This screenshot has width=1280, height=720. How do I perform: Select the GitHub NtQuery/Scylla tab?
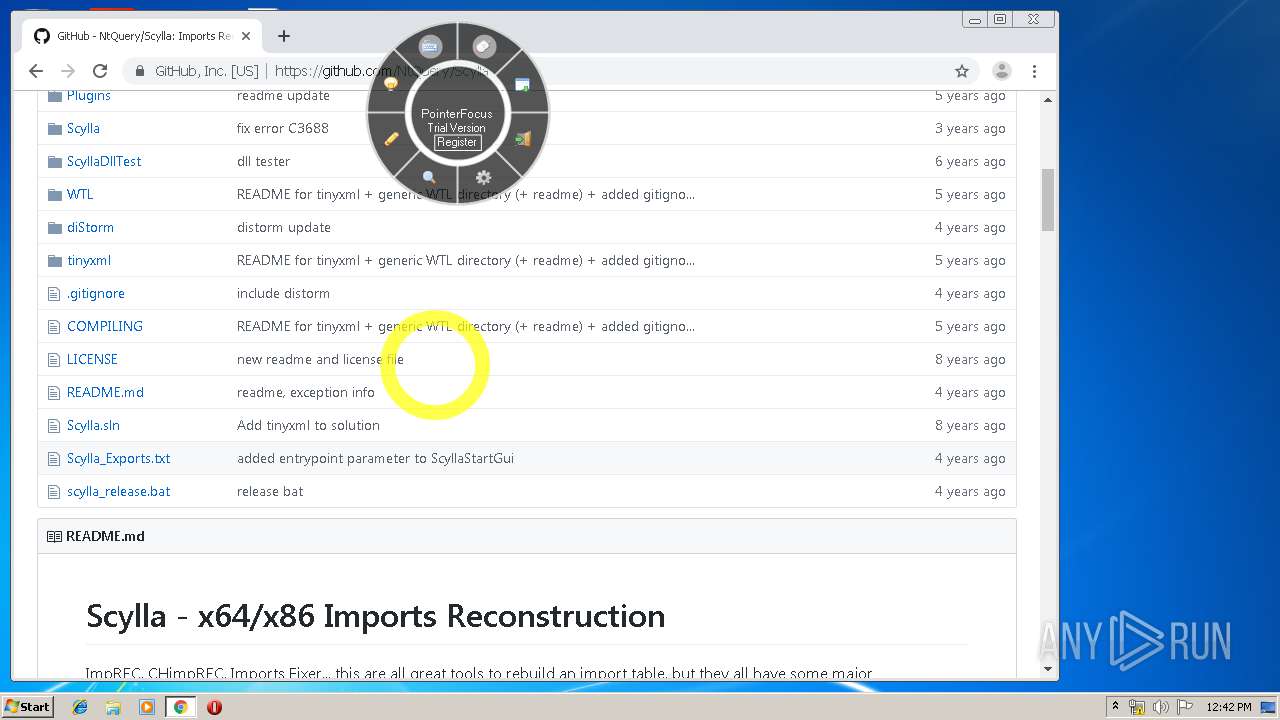pyautogui.click(x=142, y=36)
